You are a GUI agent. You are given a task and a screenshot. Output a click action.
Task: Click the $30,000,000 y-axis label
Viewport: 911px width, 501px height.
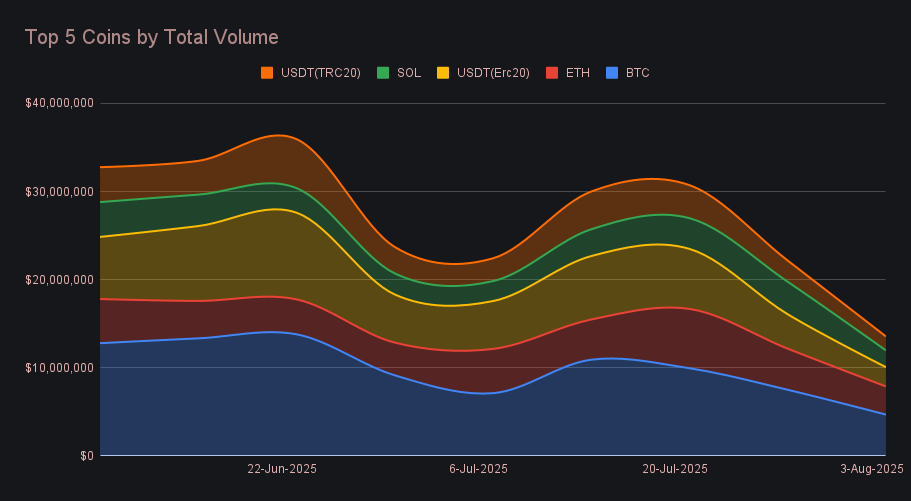(x=60, y=191)
